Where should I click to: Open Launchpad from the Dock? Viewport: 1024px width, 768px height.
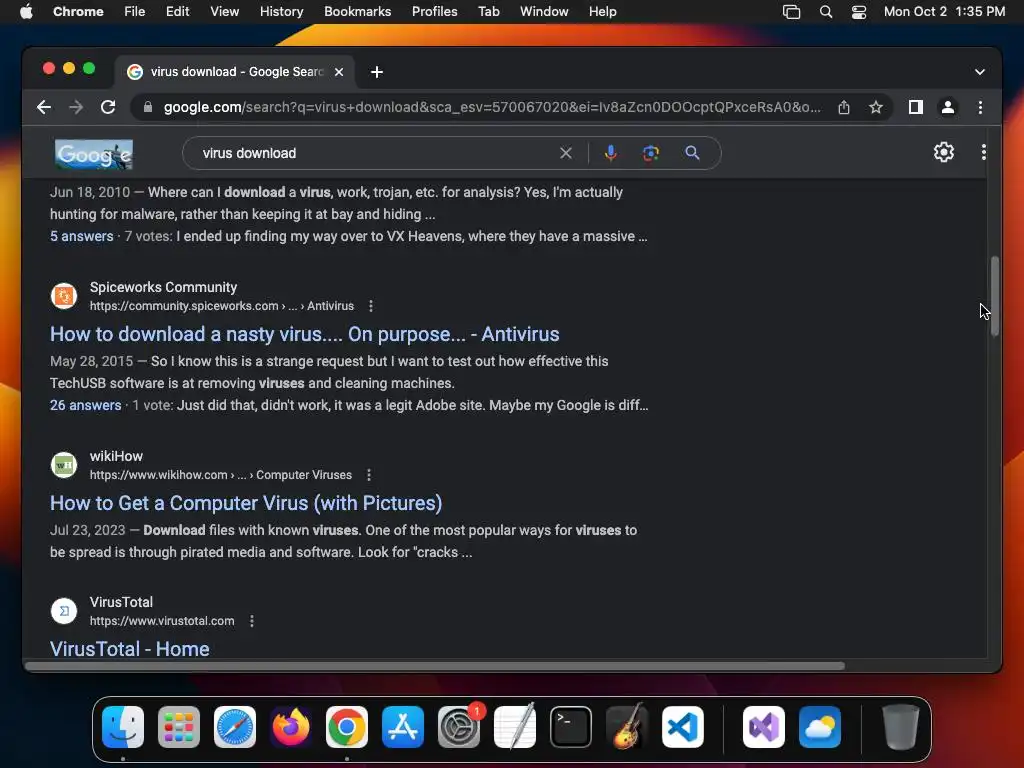179,727
